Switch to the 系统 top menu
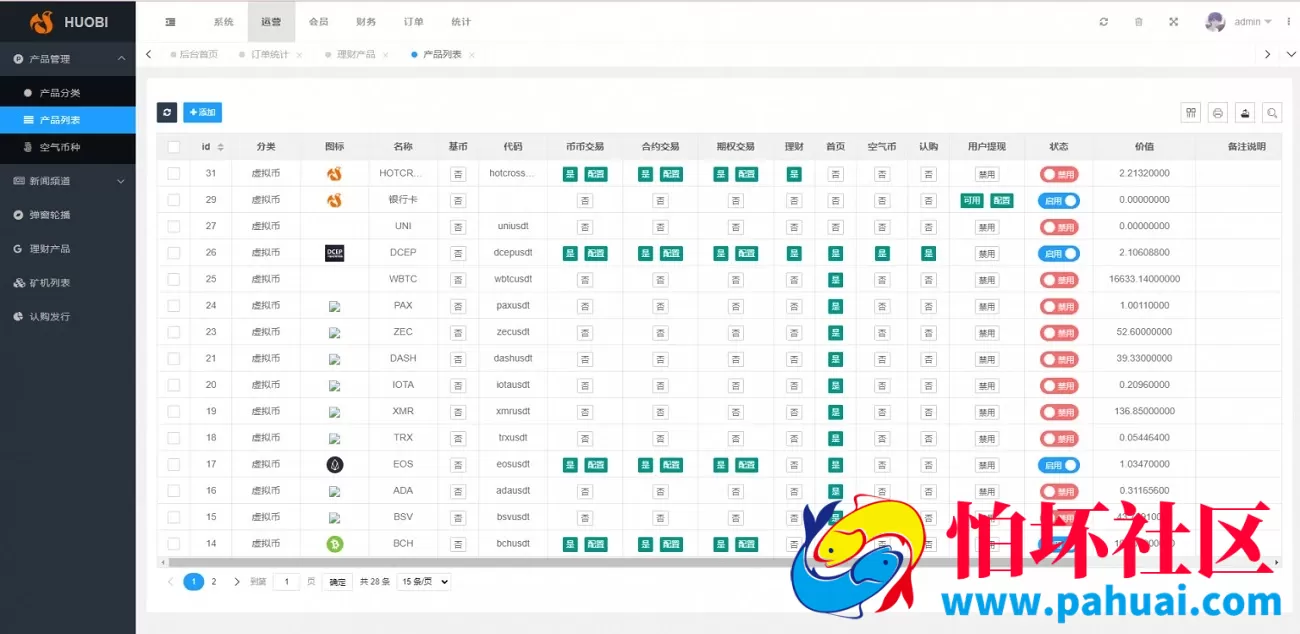 coord(223,22)
